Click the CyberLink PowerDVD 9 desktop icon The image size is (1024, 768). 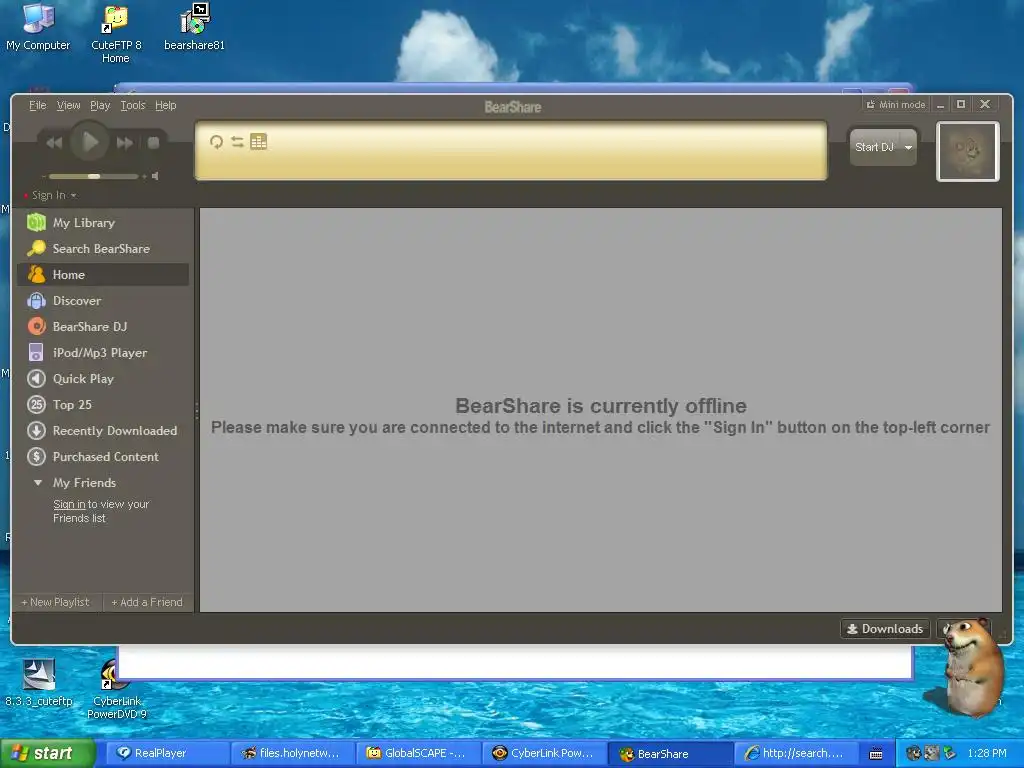pyautogui.click(x=117, y=690)
